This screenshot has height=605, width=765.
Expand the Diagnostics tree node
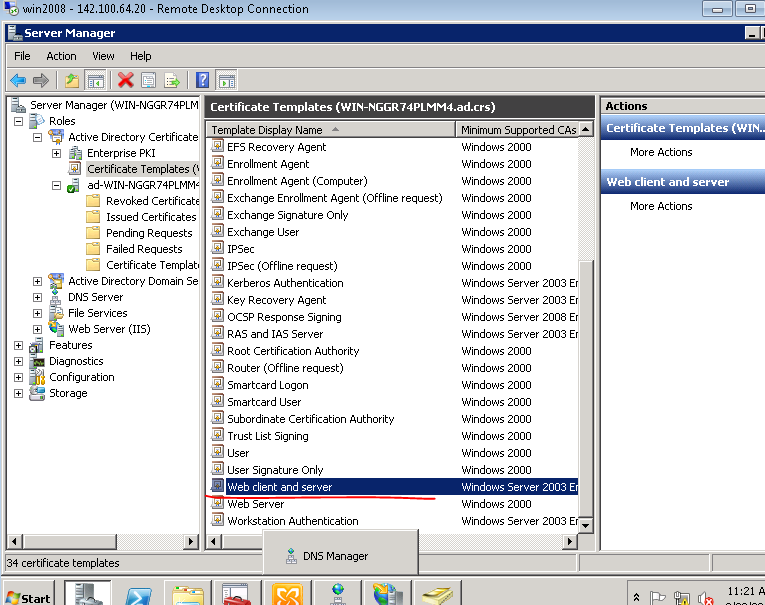[x=19, y=362]
